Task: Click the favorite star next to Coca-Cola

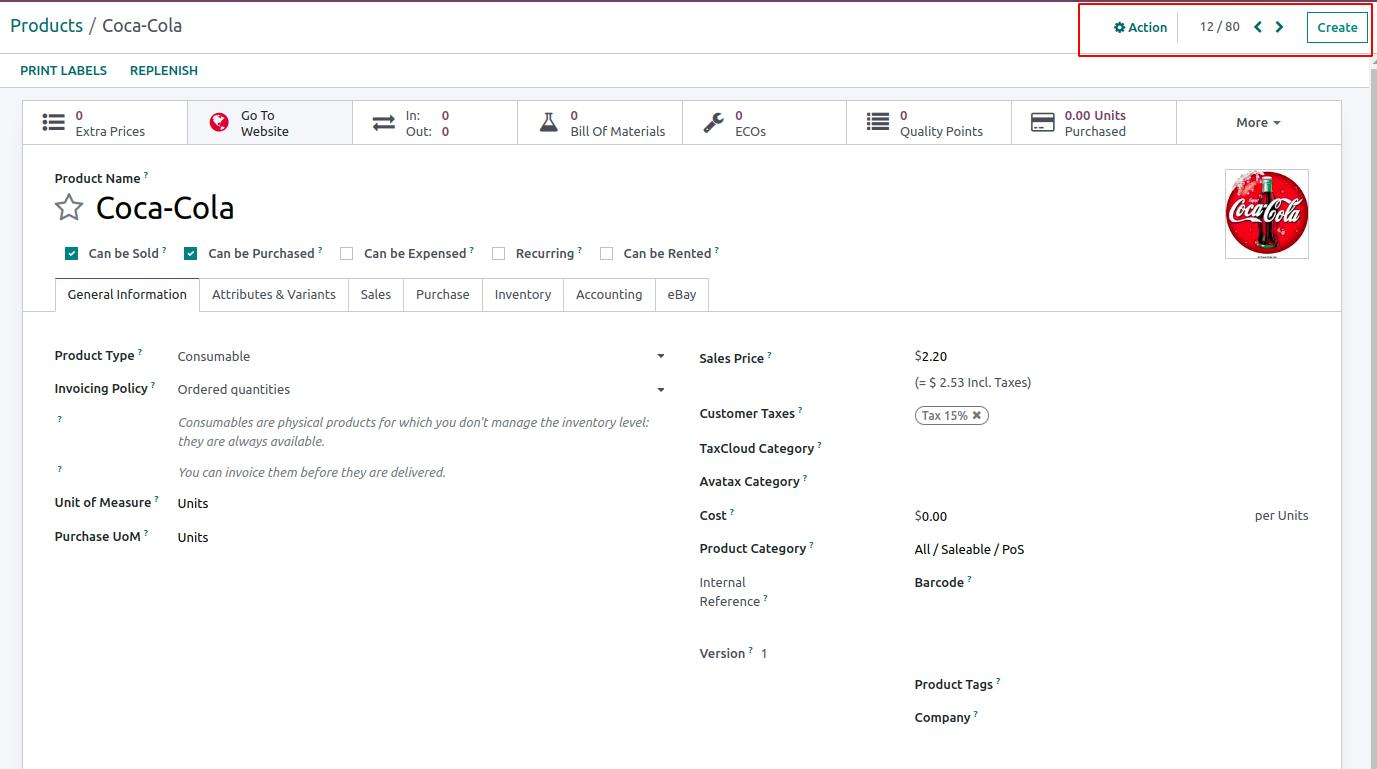Action: (x=69, y=208)
